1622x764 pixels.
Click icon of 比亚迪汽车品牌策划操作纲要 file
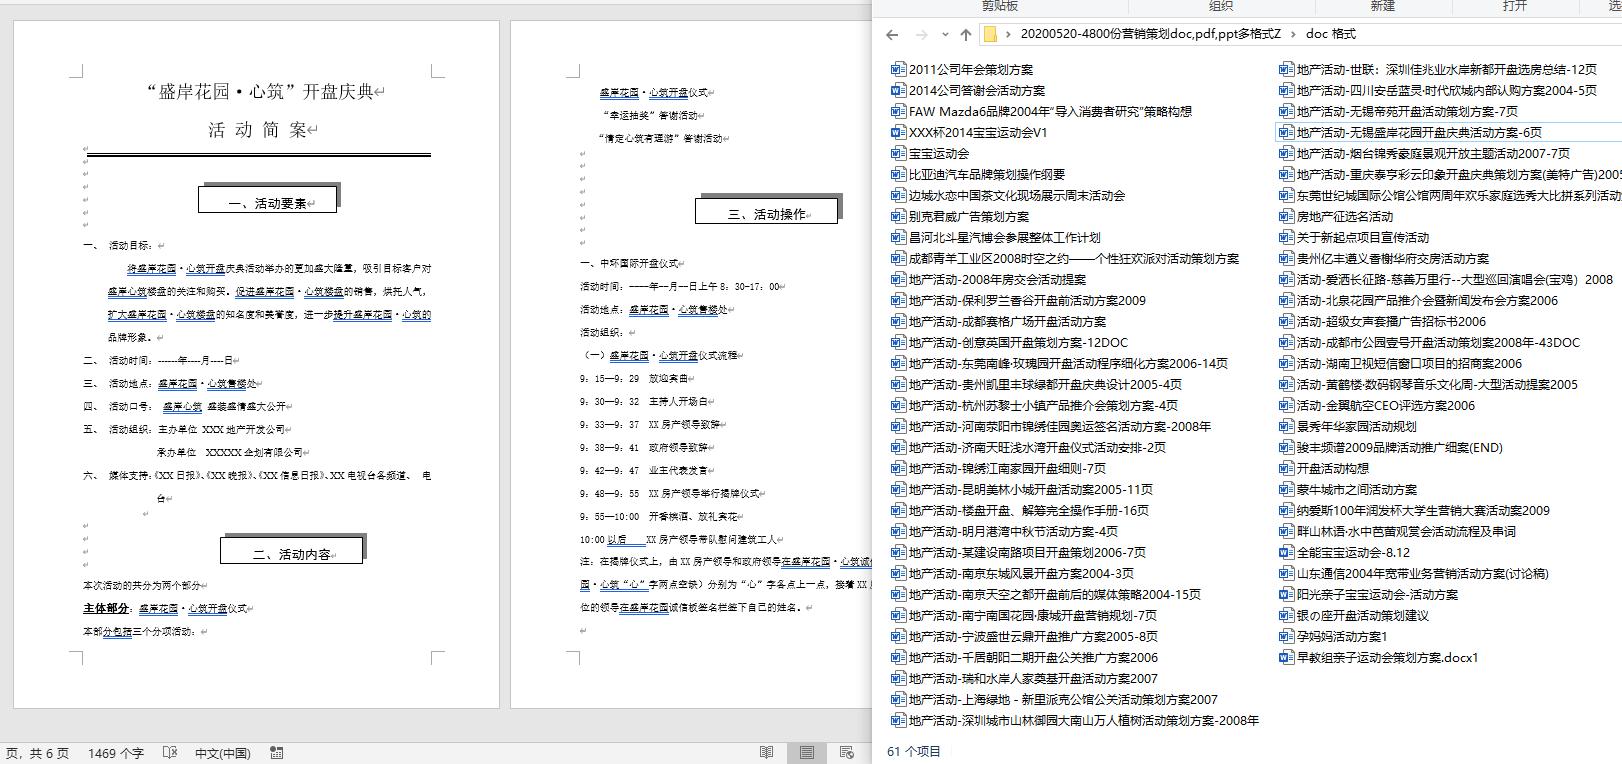coord(898,174)
